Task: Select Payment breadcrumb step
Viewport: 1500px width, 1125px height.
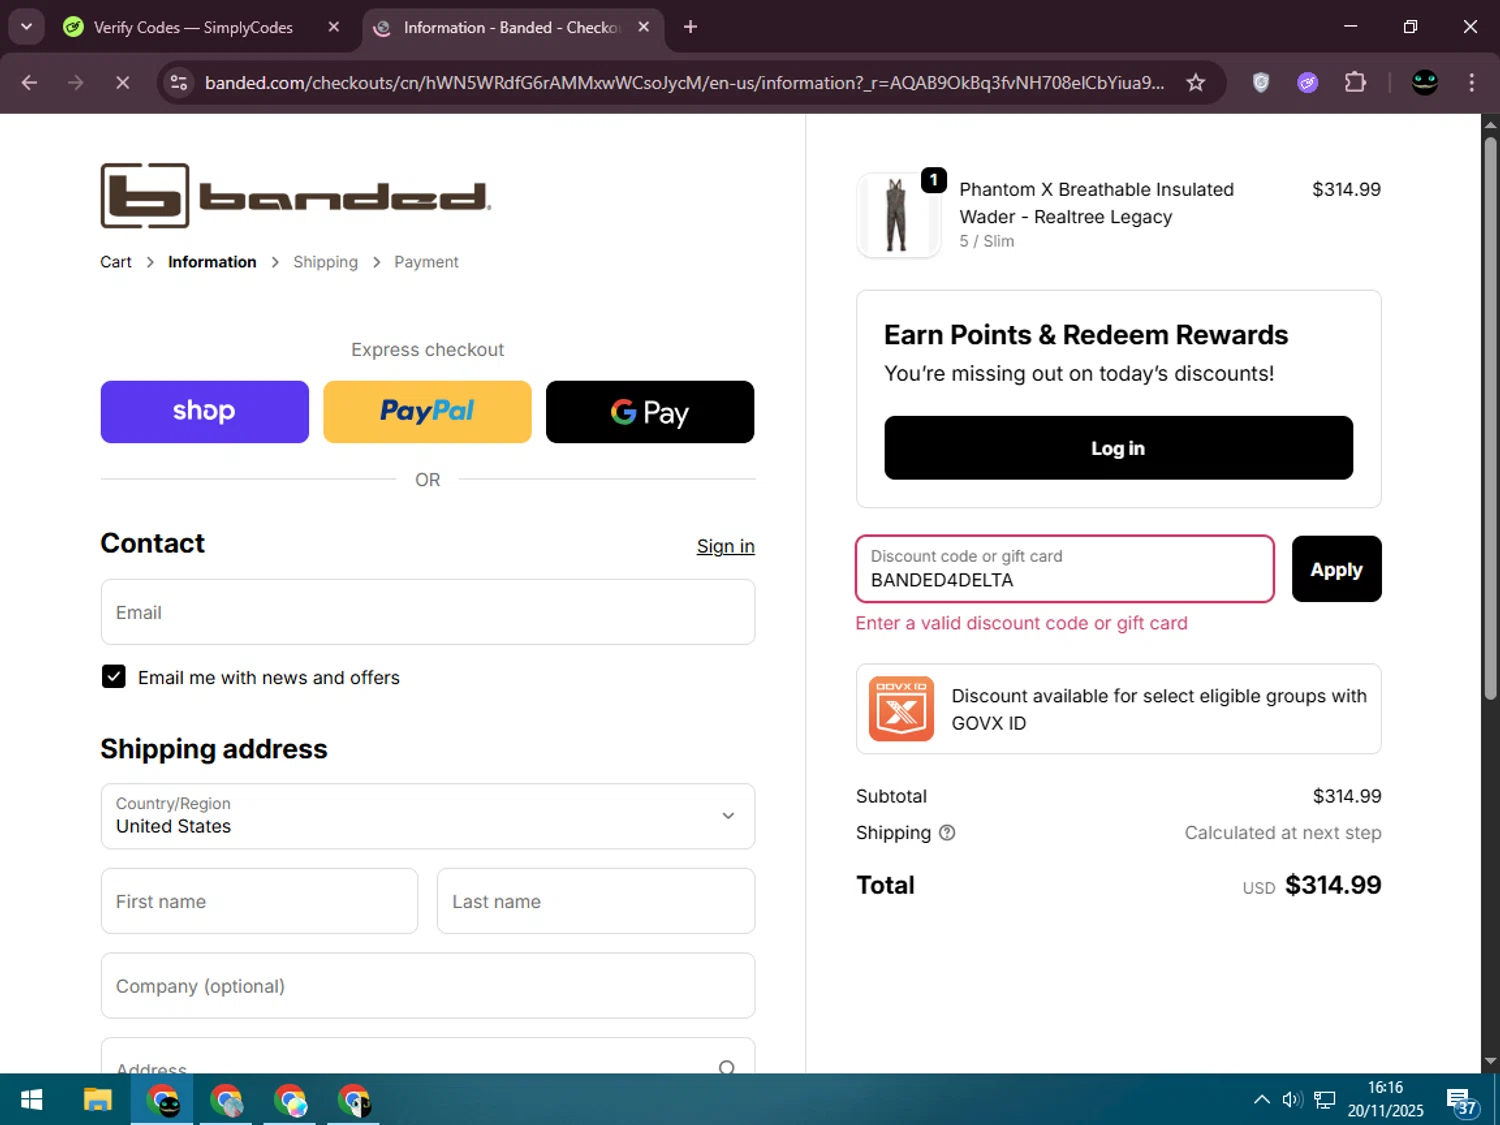Action: click(x=426, y=262)
